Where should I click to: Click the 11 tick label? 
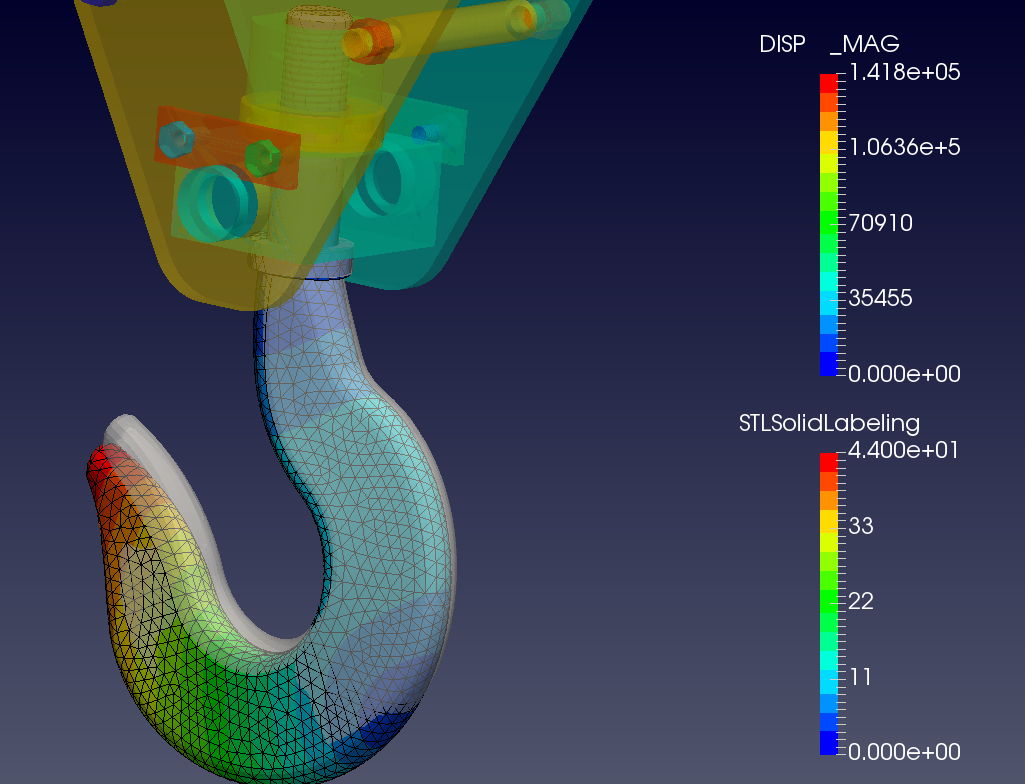tap(860, 677)
